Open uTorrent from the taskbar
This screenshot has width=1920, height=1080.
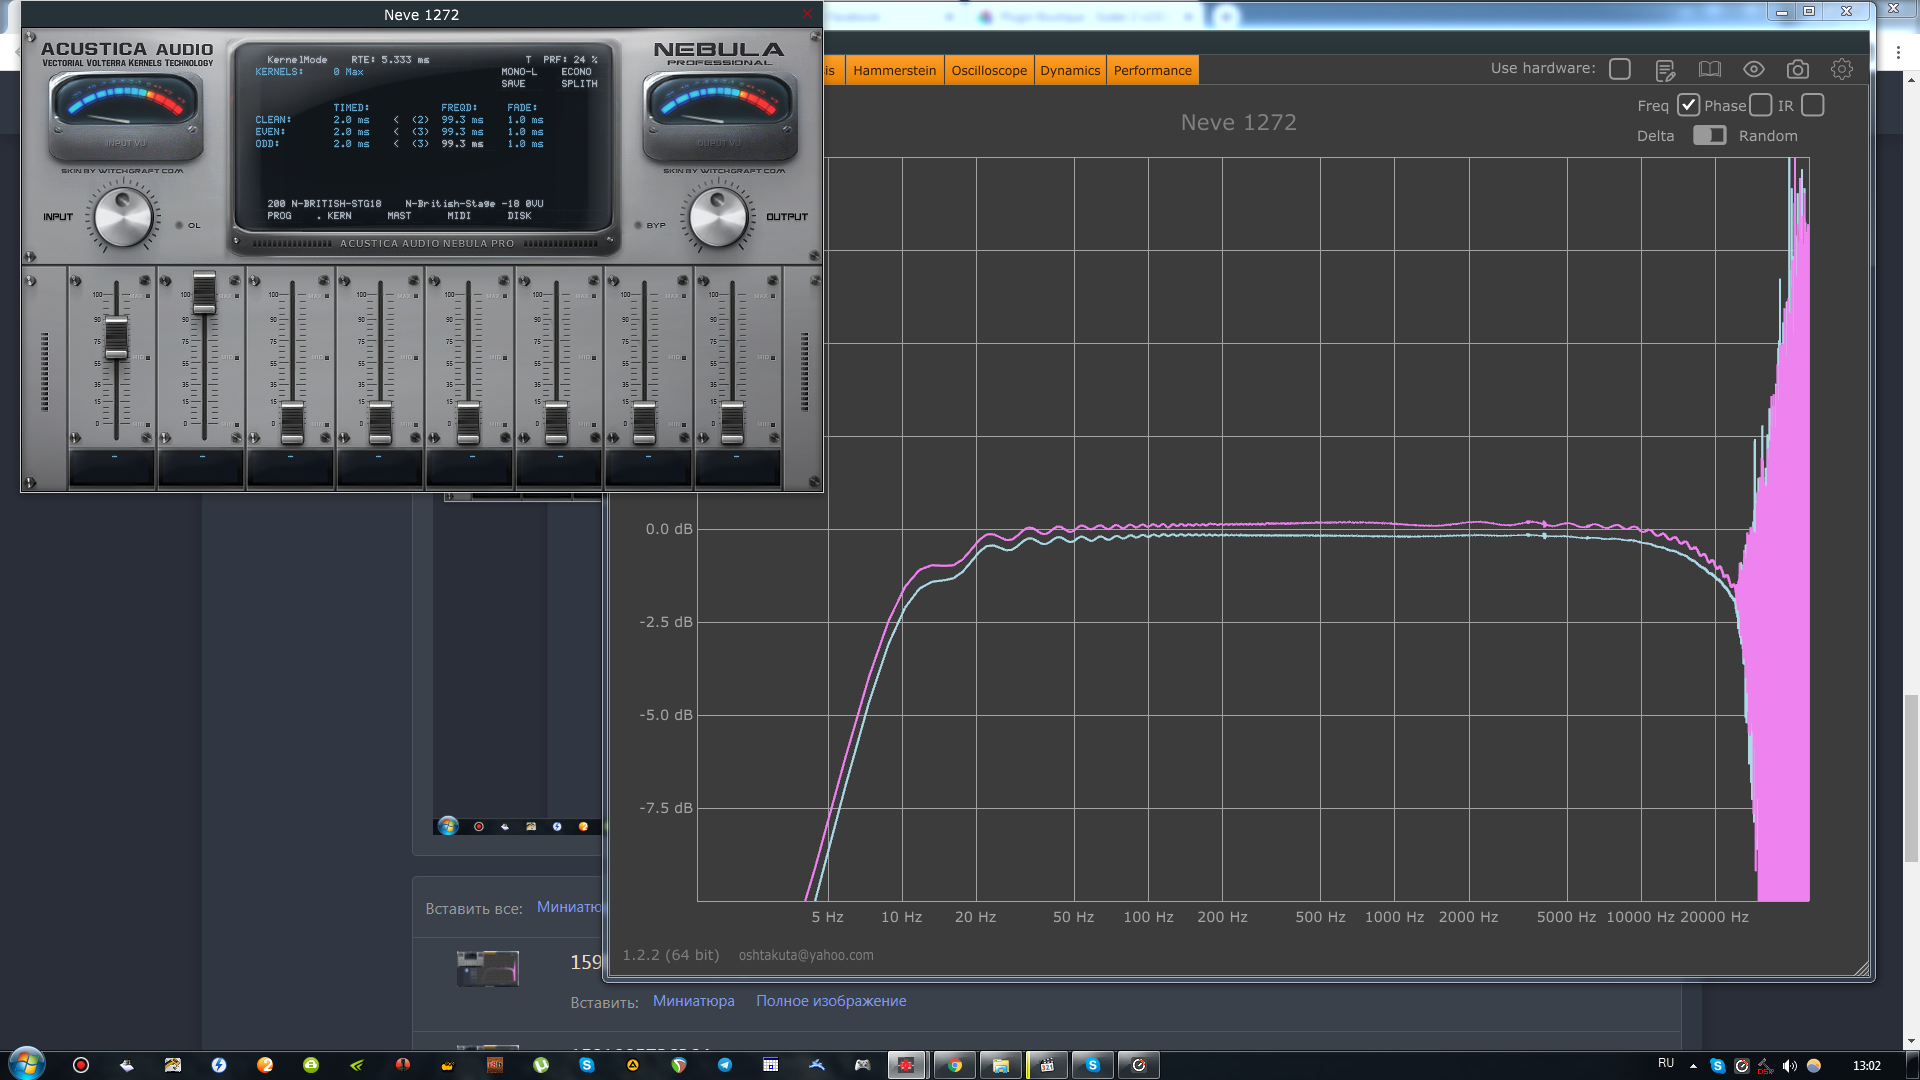click(x=541, y=1065)
